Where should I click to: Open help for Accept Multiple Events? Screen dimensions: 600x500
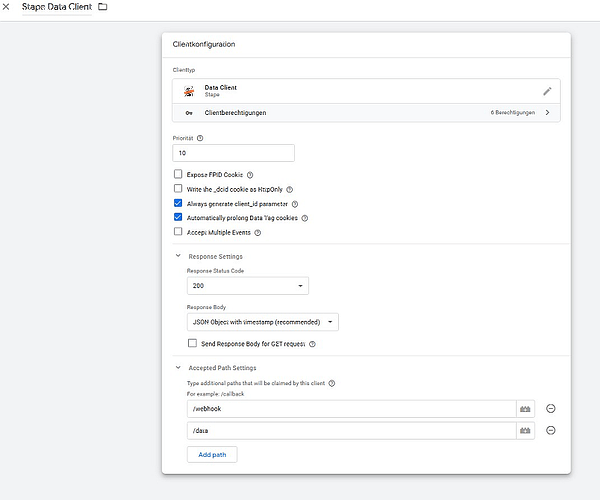(258, 233)
